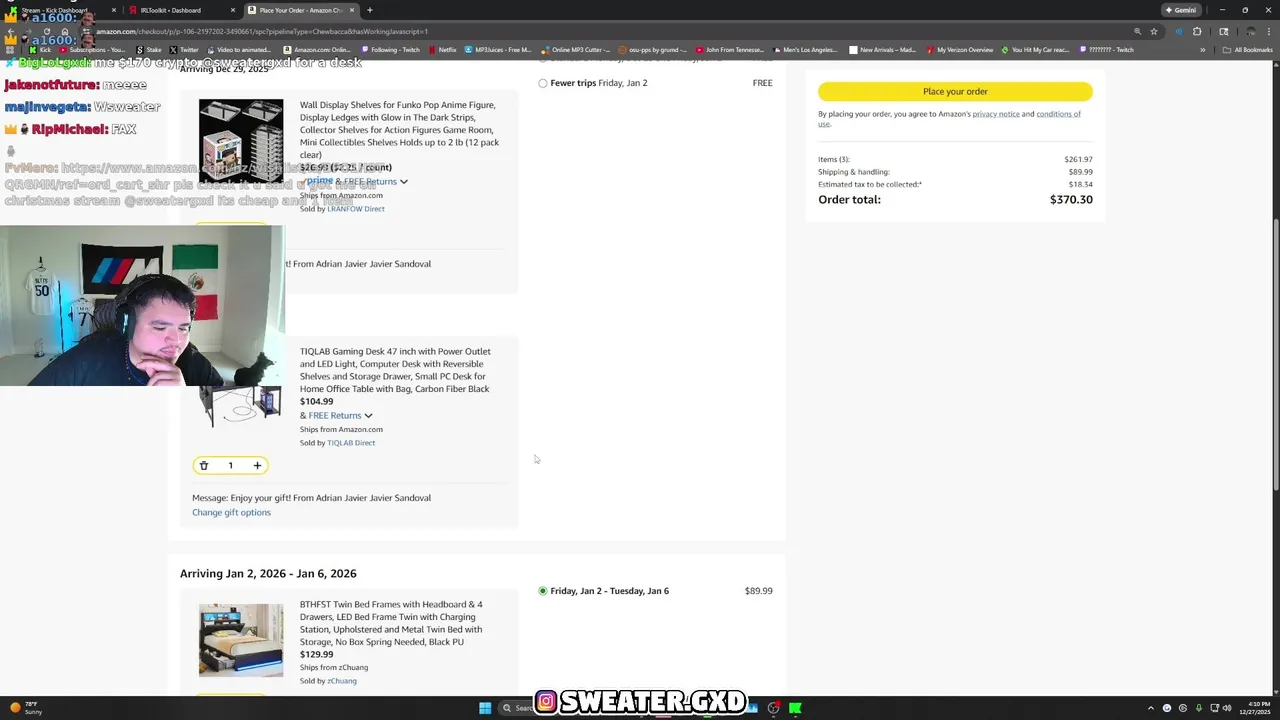Open the Stake bookmark

(148, 50)
